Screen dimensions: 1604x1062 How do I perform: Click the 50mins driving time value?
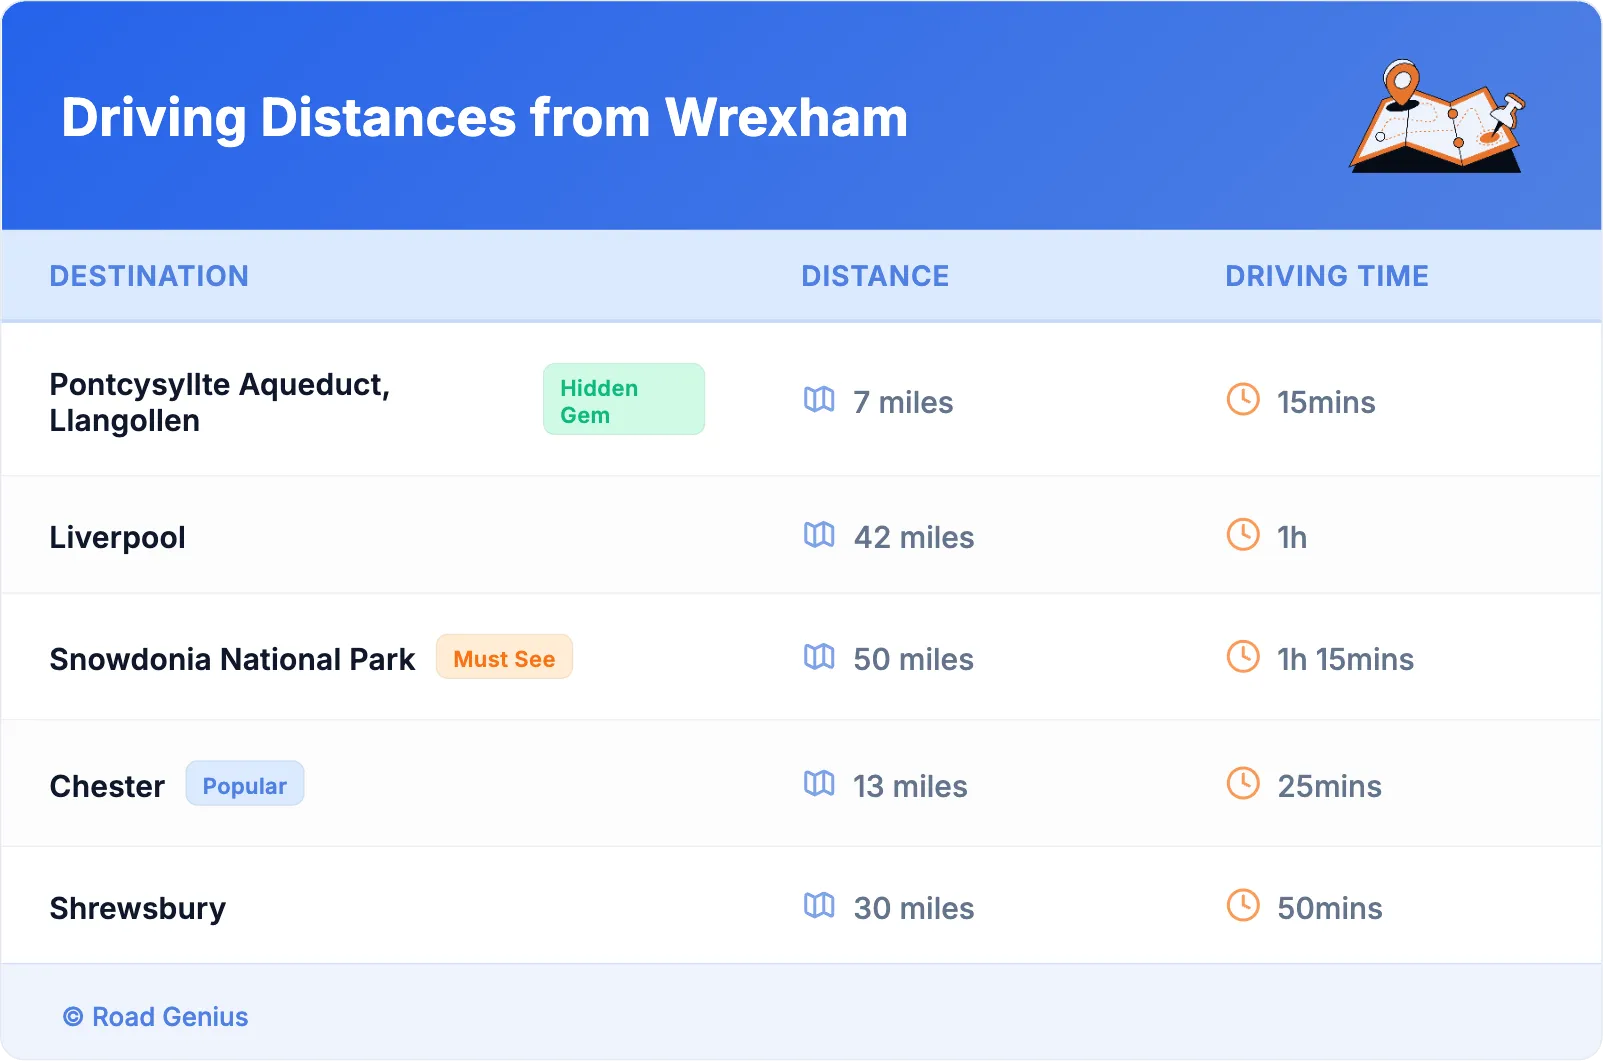(1330, 908)
